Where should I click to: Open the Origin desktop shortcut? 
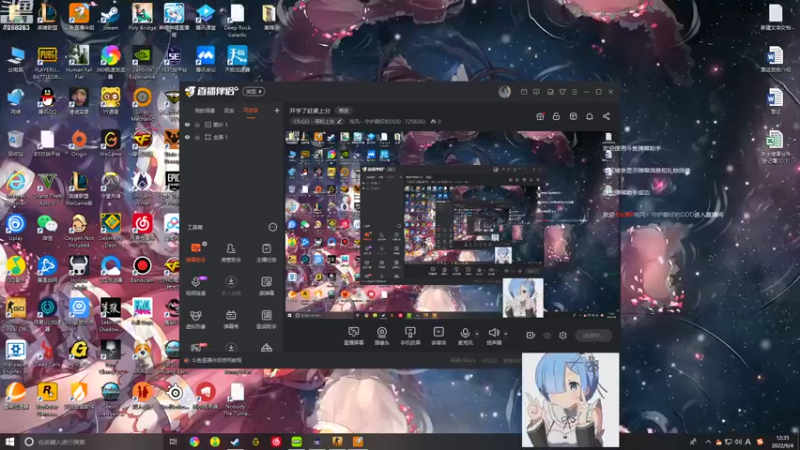(79, 143)
